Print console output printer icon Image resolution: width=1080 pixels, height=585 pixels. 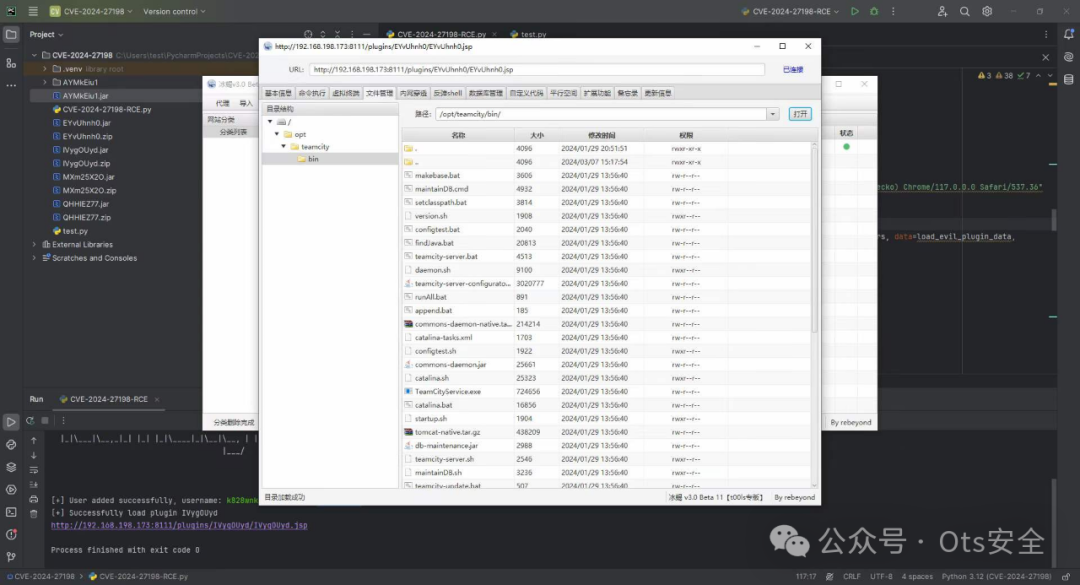(34, 500)
